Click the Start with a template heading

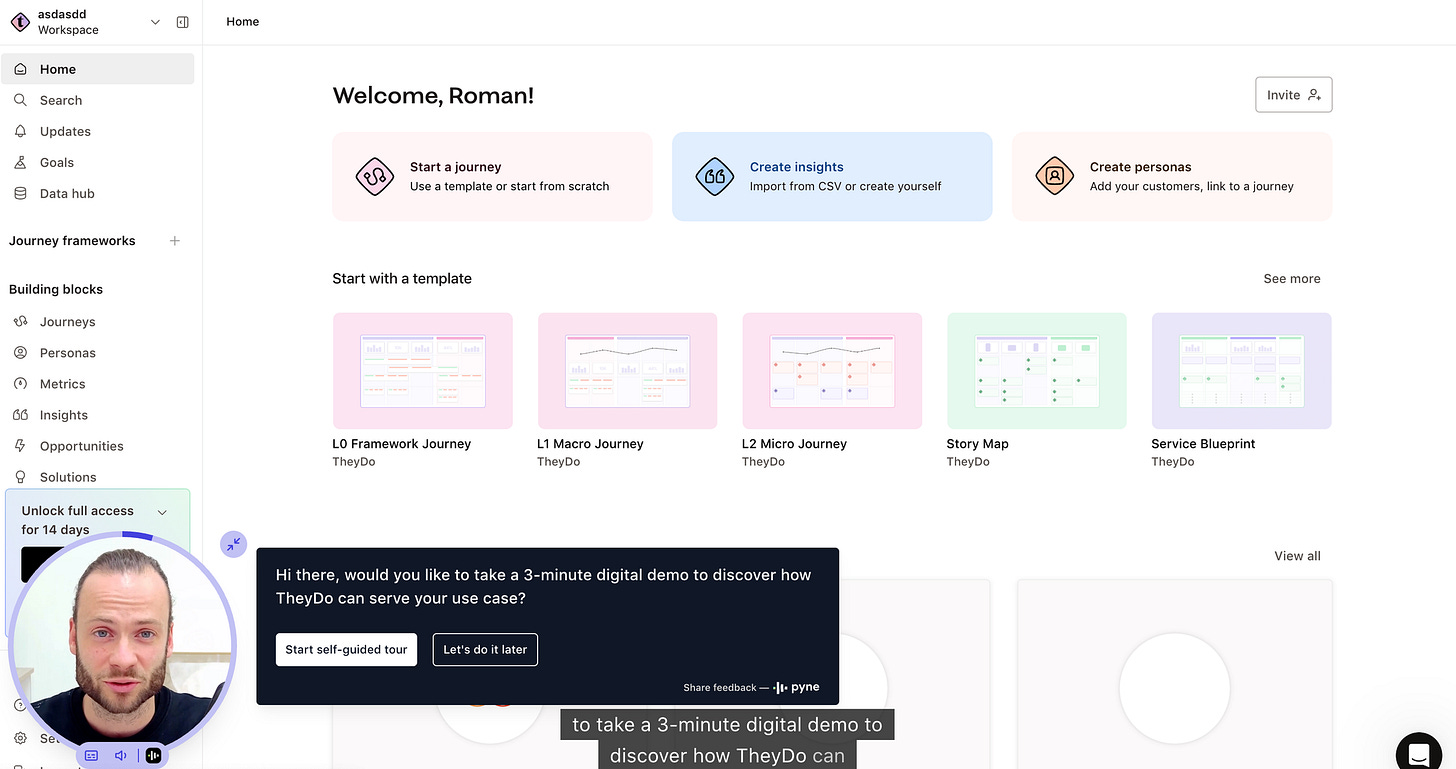click(402, 279)
